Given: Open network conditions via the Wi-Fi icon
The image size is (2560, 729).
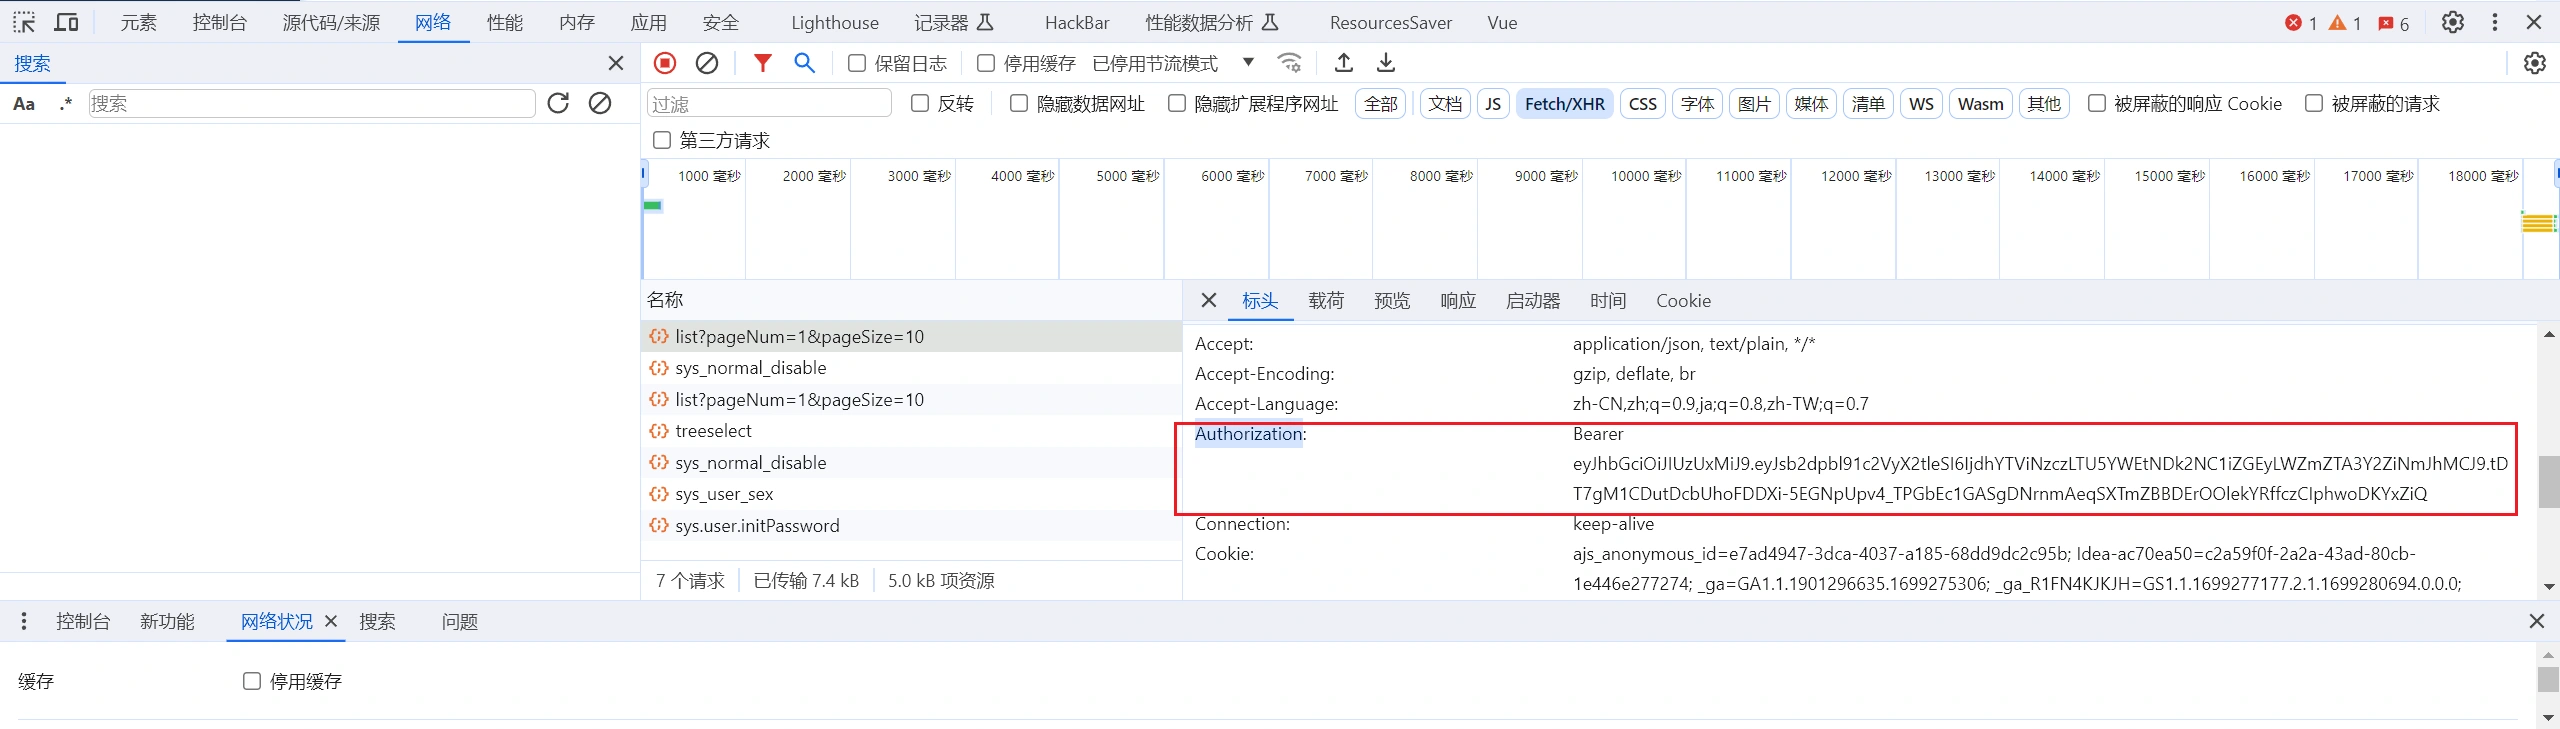Looking at the screenshot, I should point(1290,63).
